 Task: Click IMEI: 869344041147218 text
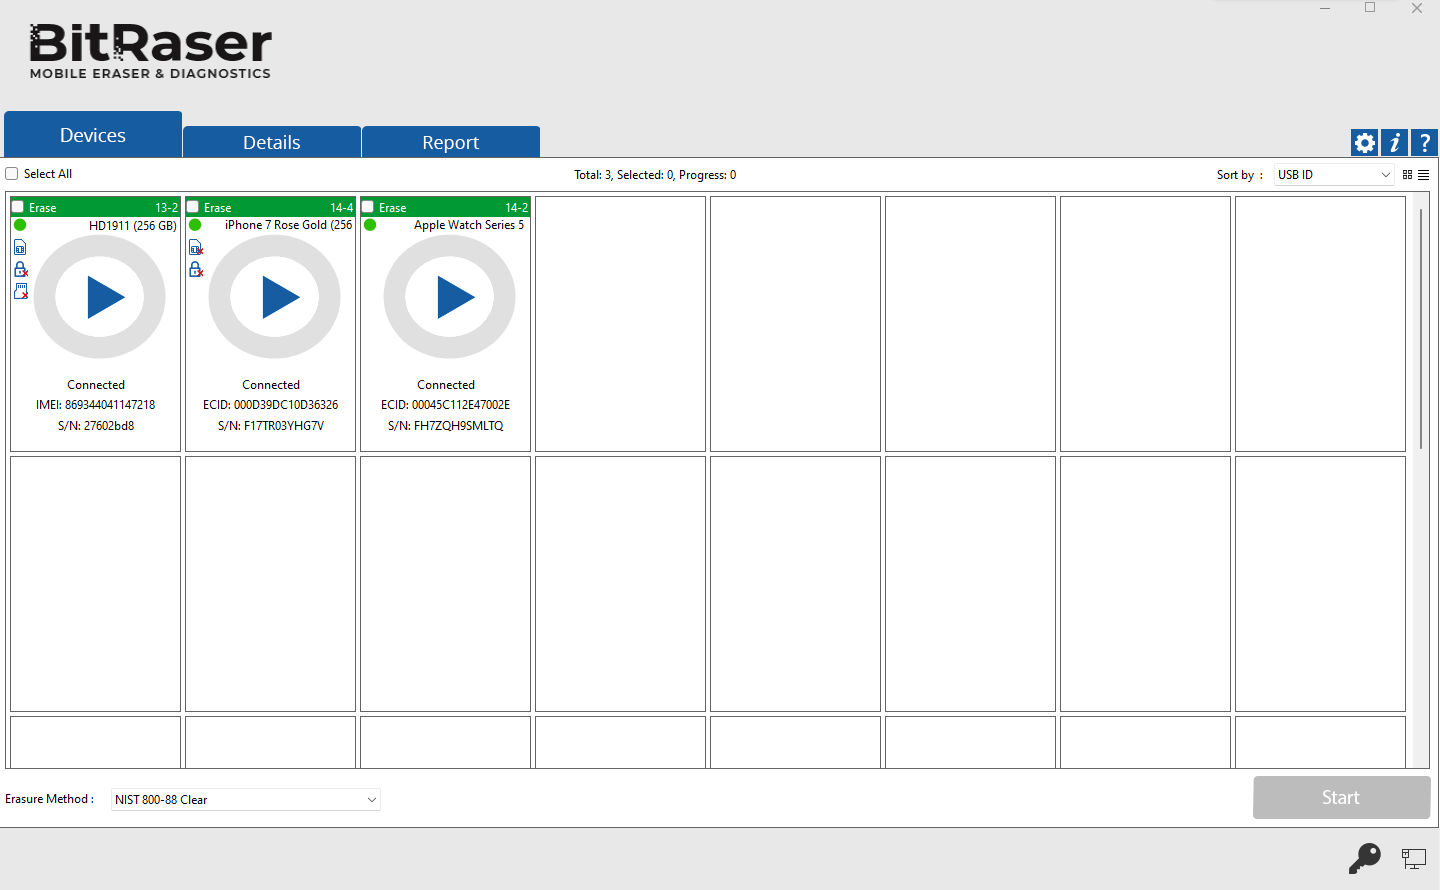[x=96, y=405]
